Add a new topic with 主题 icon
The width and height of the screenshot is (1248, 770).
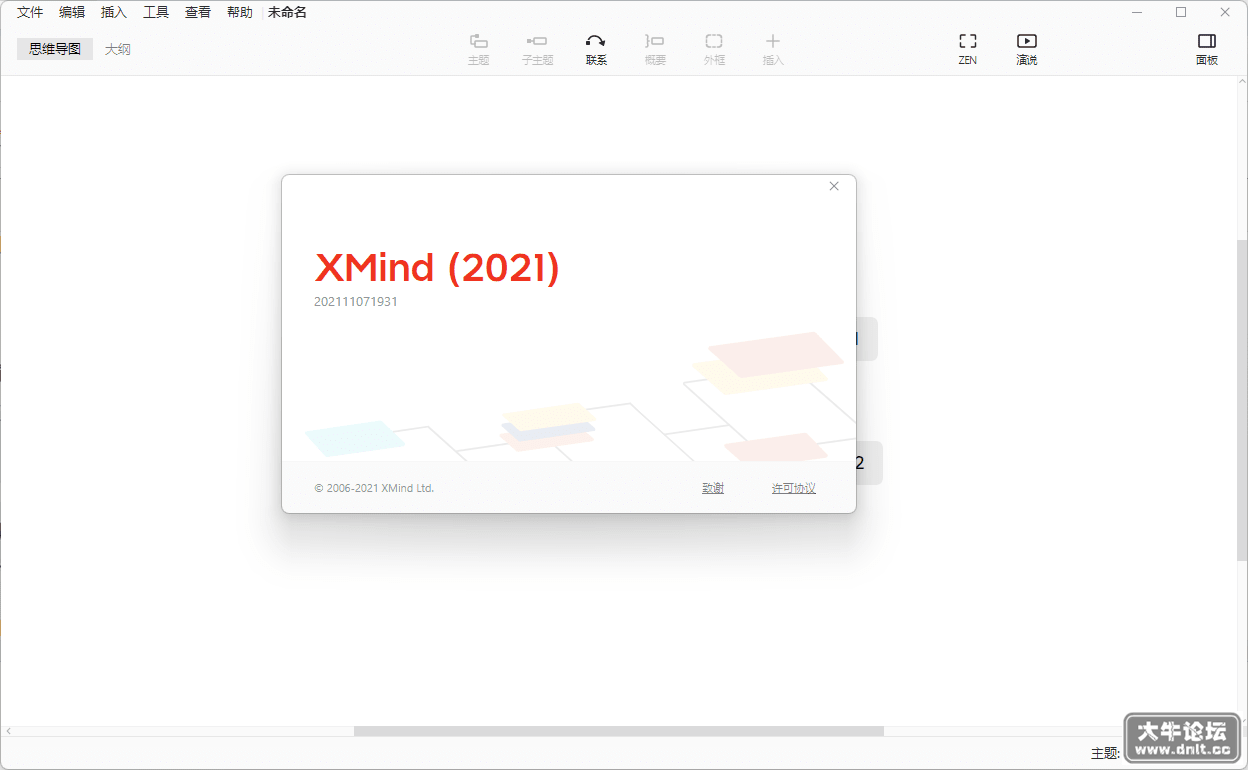click(x=479, y=49)
